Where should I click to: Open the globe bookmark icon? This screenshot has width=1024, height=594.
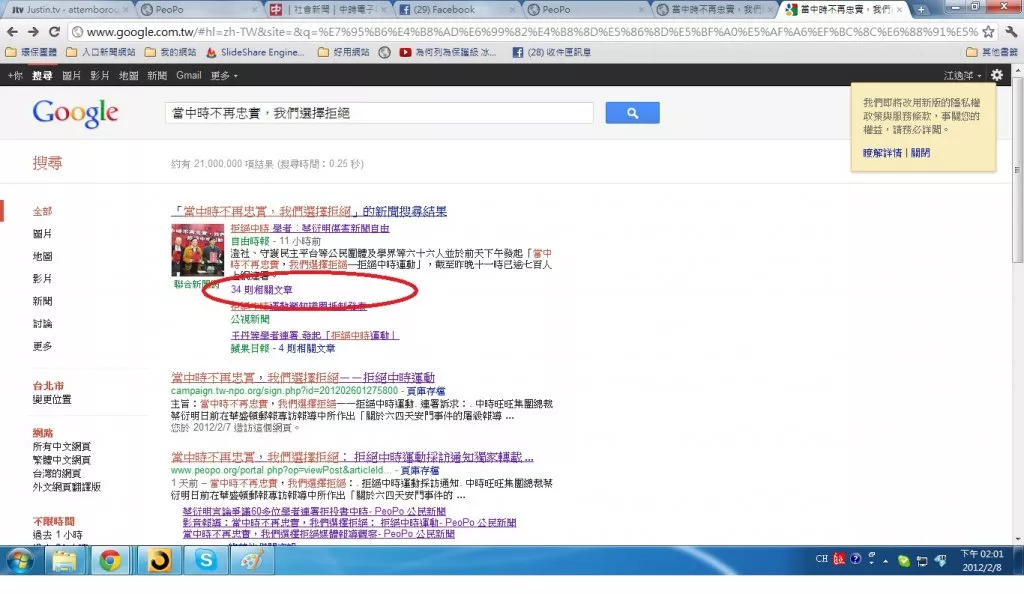tap(385, 52)
